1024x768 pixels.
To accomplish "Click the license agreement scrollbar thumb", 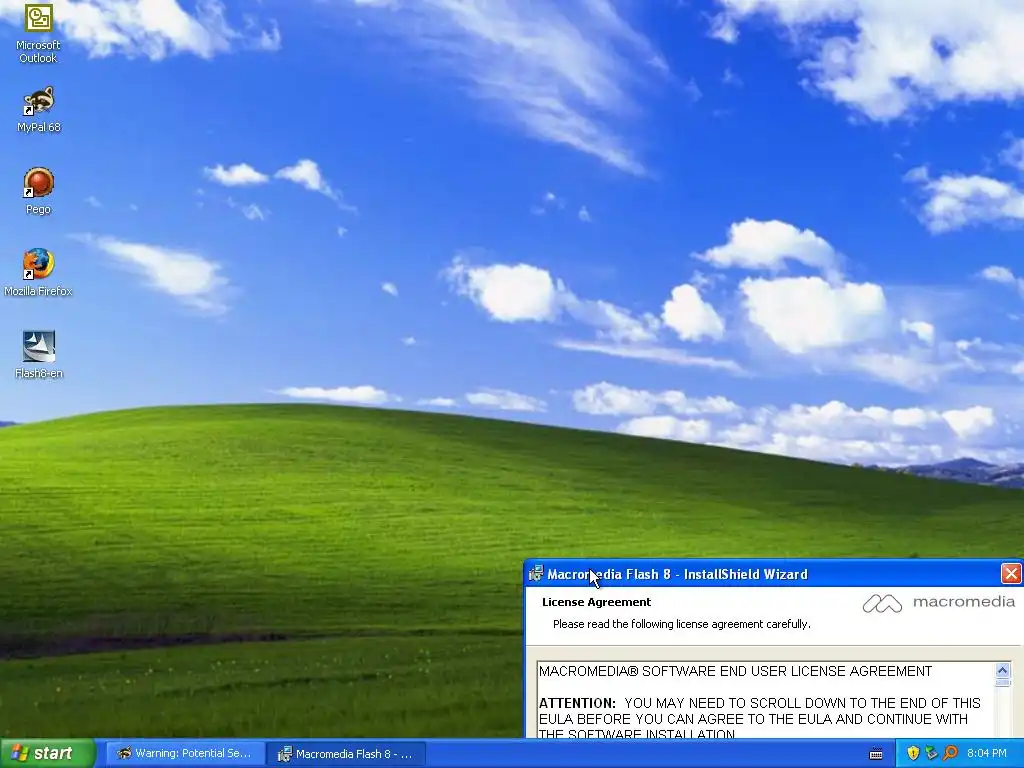I will [1002, 682].
